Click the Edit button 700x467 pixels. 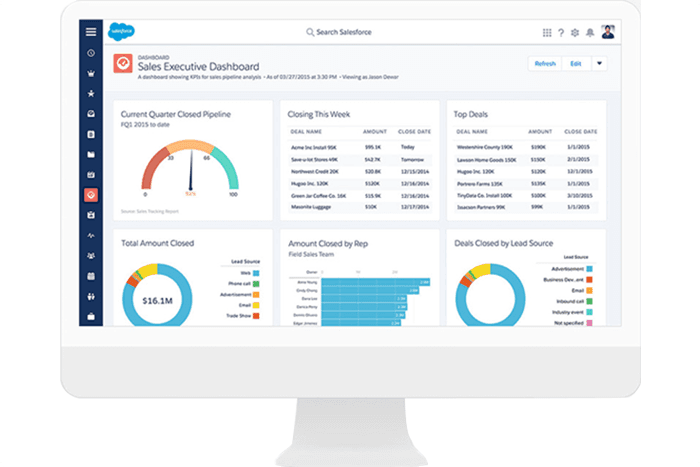[576, 63]
